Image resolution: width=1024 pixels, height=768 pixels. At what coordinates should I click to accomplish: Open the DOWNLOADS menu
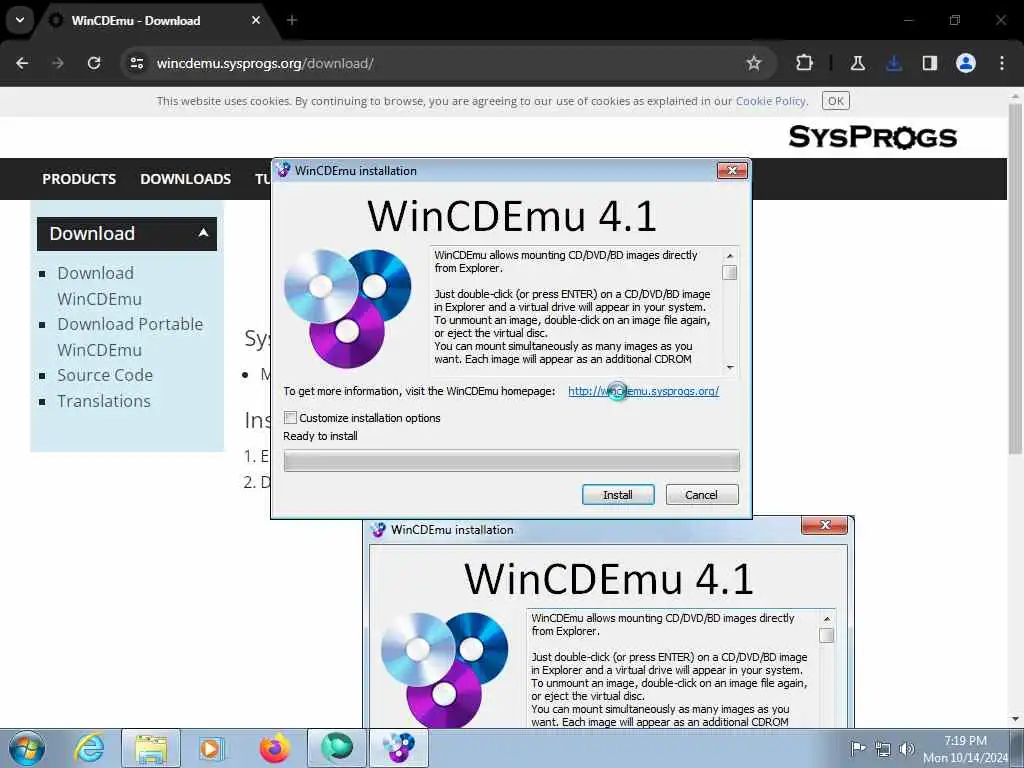(x=185, y=179)
